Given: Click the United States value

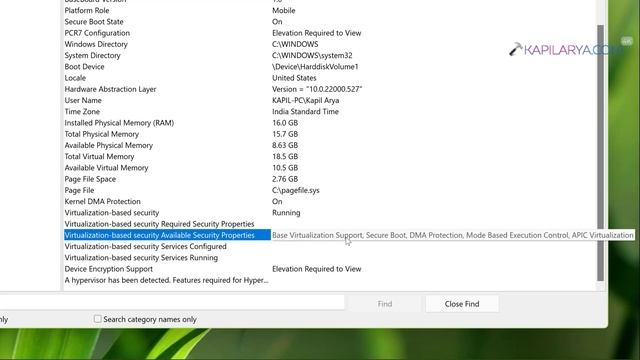Looking at the screenshot, I should [294, 78].
